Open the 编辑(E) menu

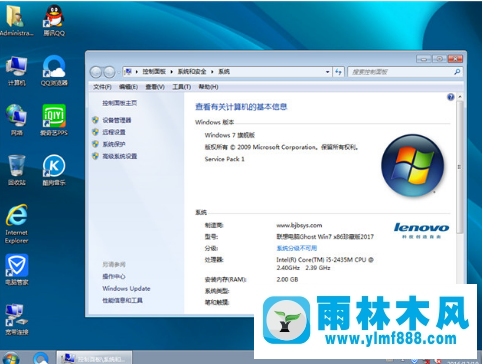coord(128,87)
